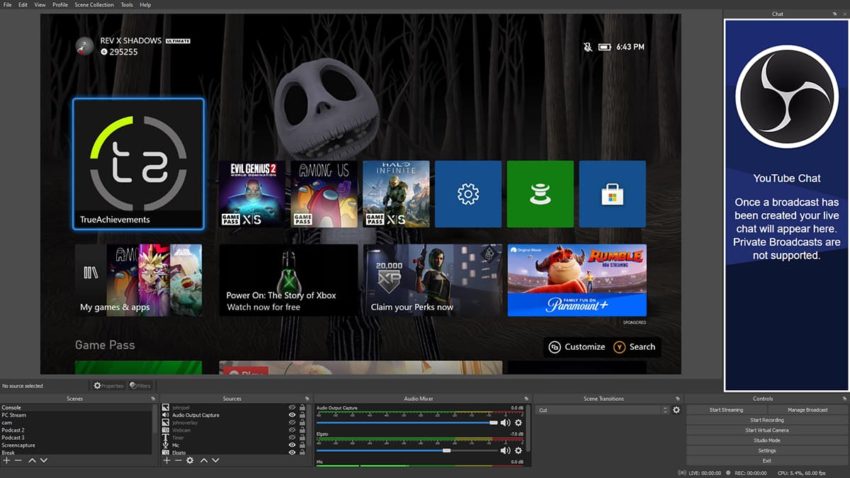This screenshot has width=850, height=478.
Task: Pop out the Audio Mixer dock
Action: coord(526,399)
